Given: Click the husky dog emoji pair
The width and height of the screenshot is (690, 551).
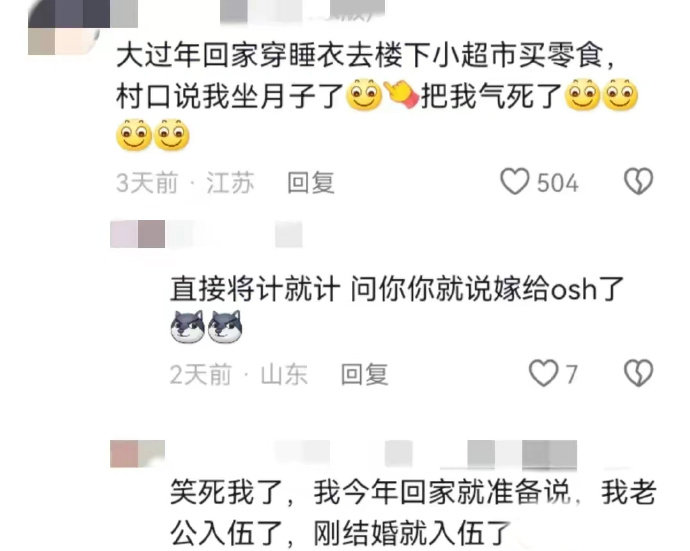Looking at the screenshot, I should (x=206, y=327).
